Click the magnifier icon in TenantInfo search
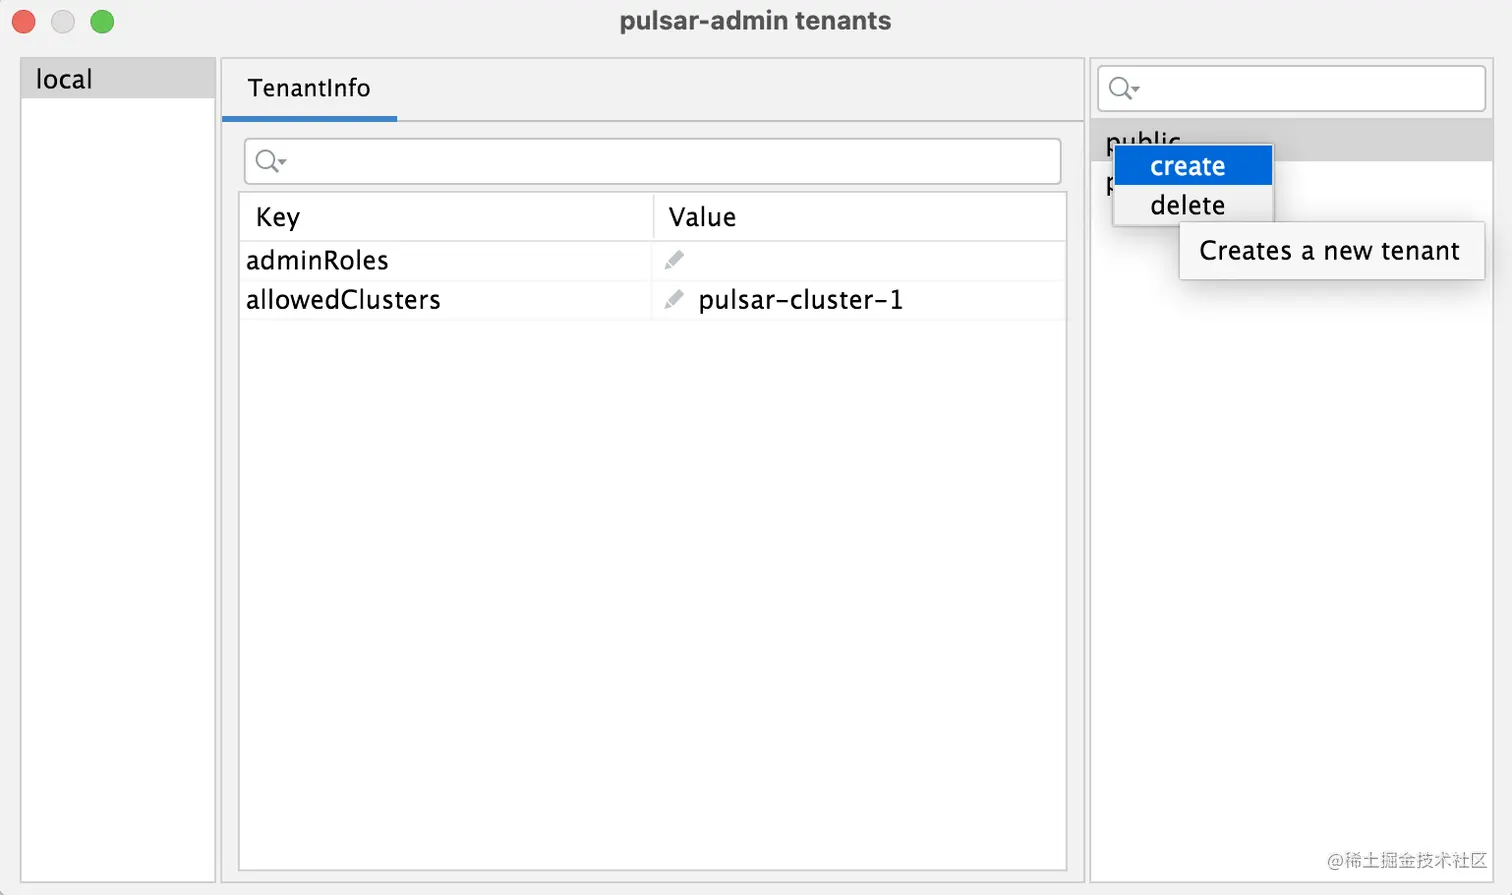The height and width of the screenshot is (895, 1512). coord(269,161)
